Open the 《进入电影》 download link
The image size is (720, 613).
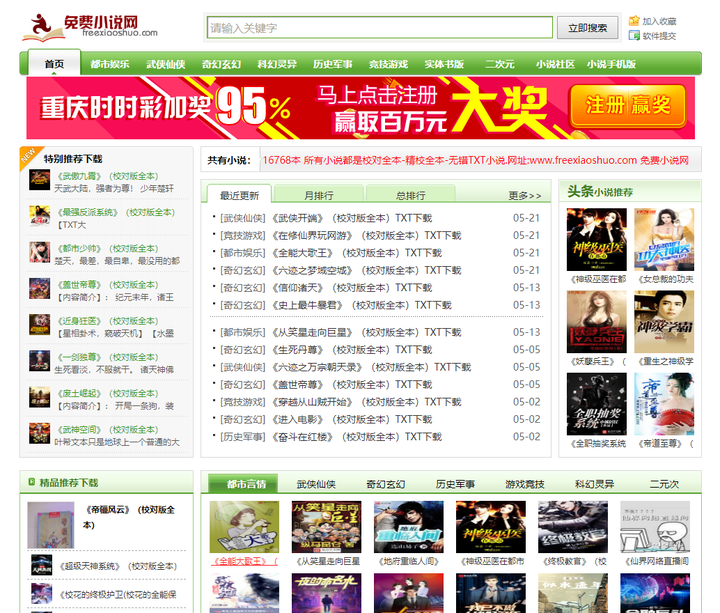coord(352,420)
